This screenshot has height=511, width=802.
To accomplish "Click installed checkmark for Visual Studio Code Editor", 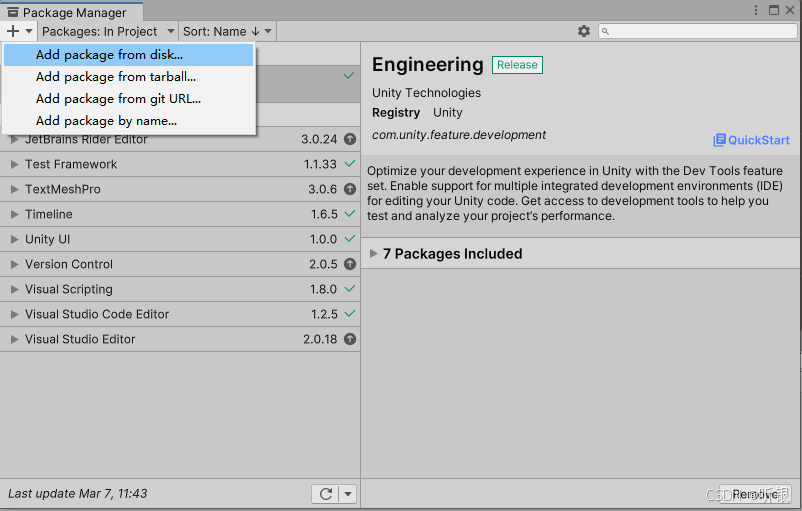I will coord(349,314).
